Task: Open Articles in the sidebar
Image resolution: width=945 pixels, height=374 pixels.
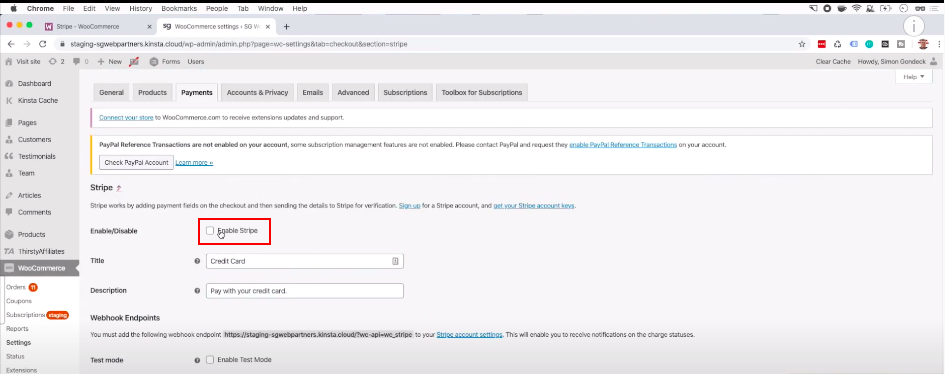Action: click(x=29, y=195)
